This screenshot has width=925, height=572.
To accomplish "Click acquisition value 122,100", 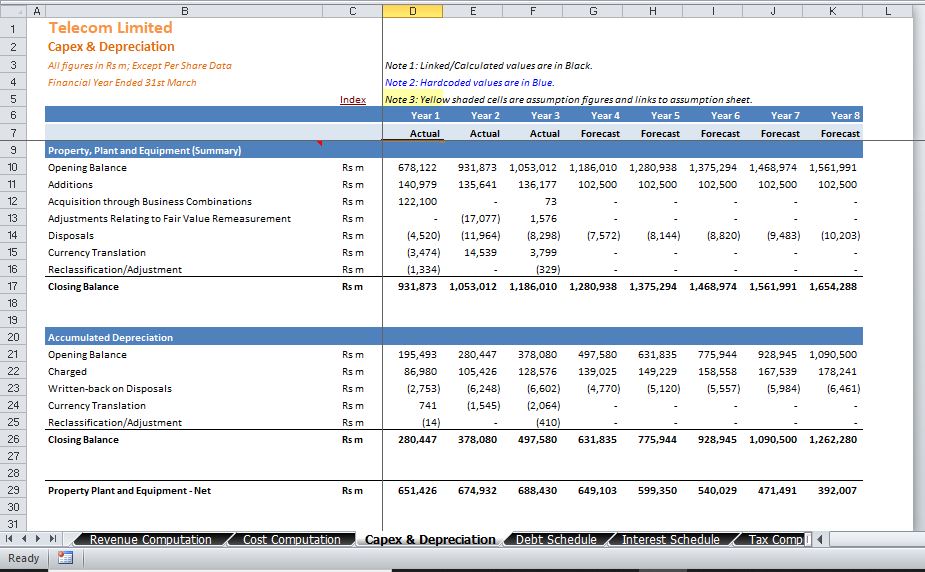I will click(x=417, y=201).
